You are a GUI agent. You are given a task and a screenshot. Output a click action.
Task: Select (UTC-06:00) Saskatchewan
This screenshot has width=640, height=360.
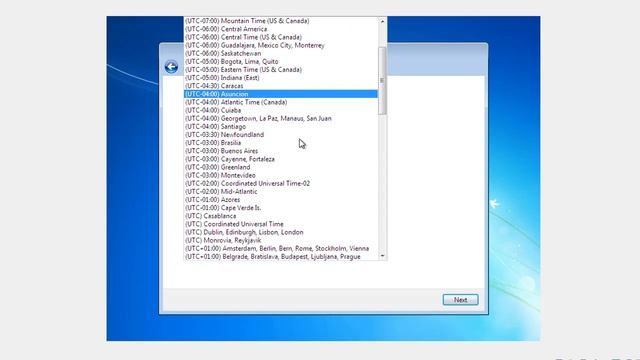click(281, 53)
